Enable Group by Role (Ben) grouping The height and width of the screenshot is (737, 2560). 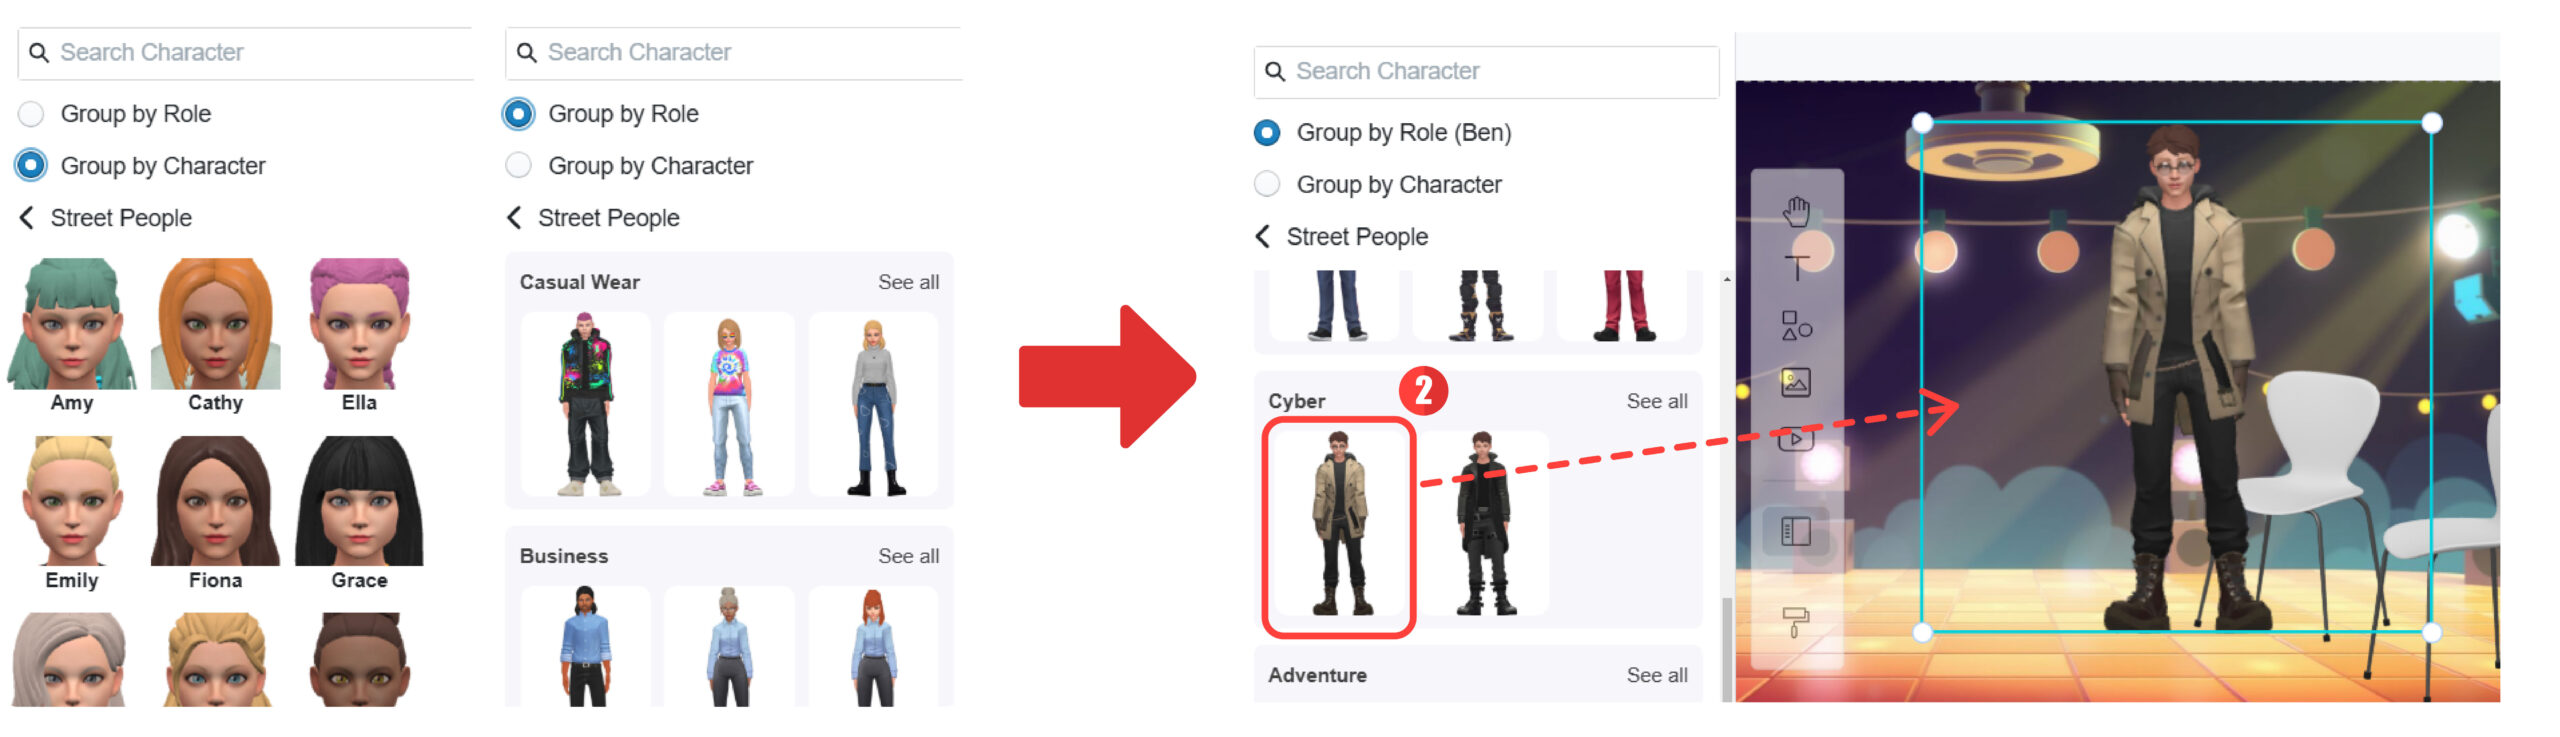(1269, 133)
